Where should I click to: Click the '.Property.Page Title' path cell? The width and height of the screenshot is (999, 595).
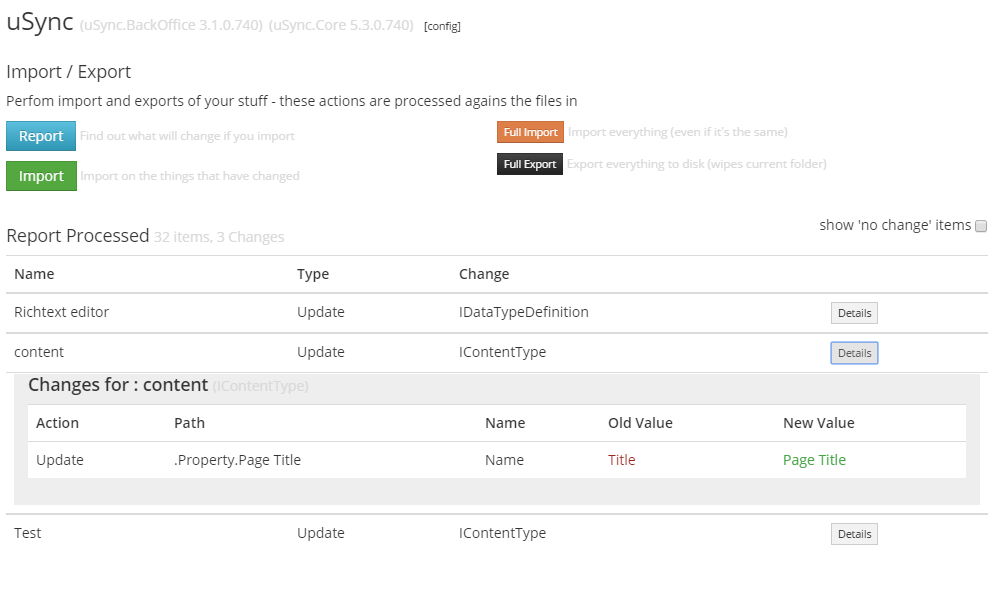(237, 460)
